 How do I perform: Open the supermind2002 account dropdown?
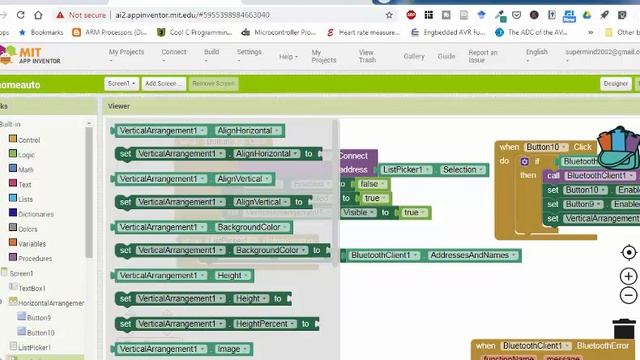click(x=602, y=56)
